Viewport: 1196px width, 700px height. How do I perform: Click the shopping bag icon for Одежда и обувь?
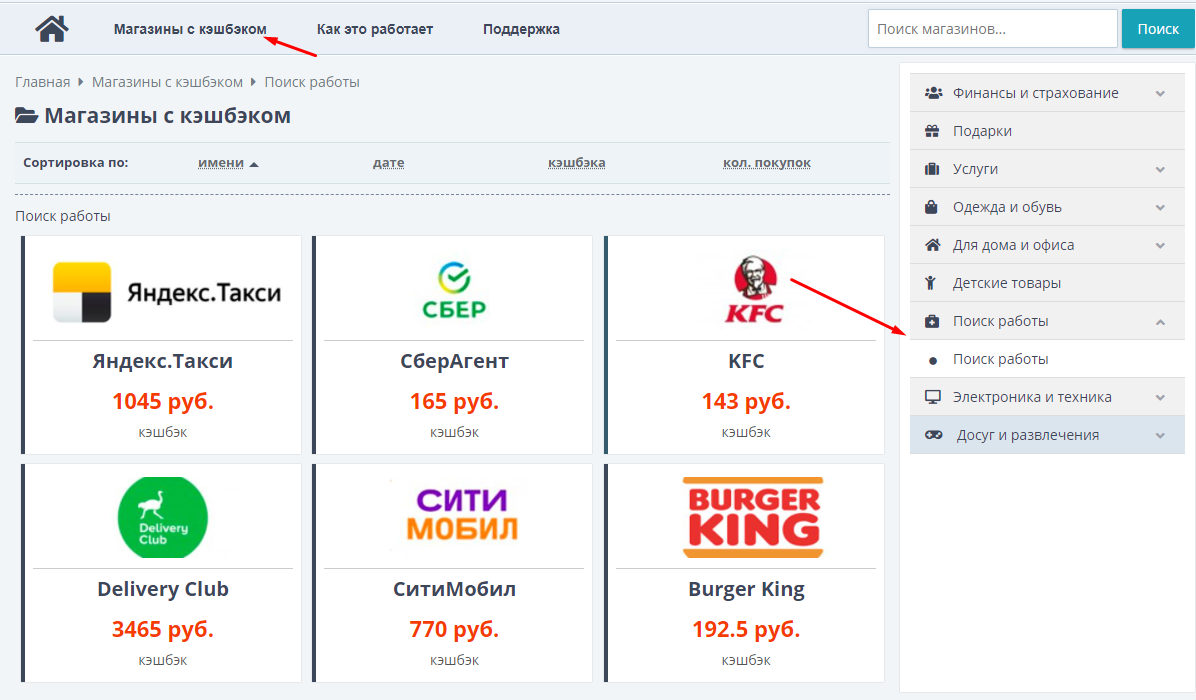(x=933, y=207)
